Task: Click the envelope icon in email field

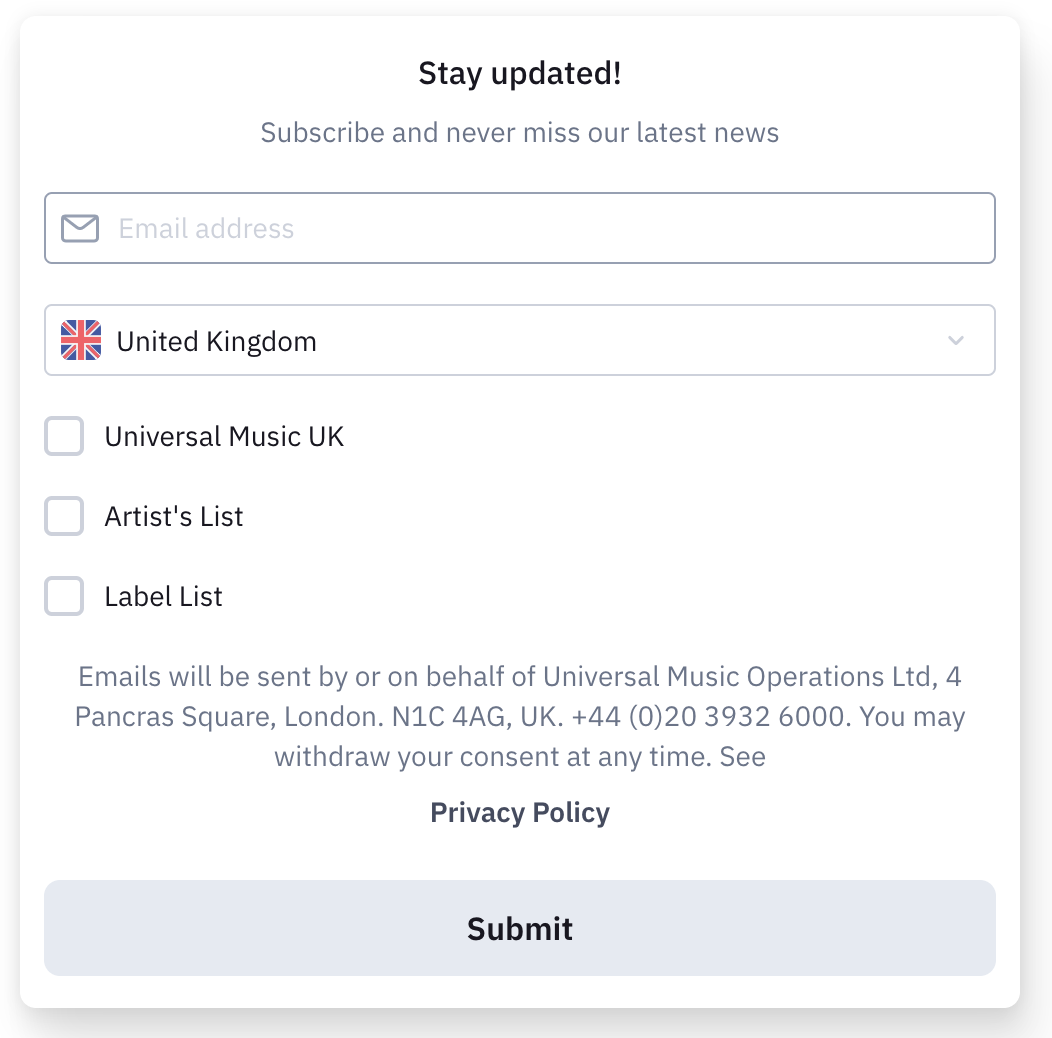Action: pos(80,228)
